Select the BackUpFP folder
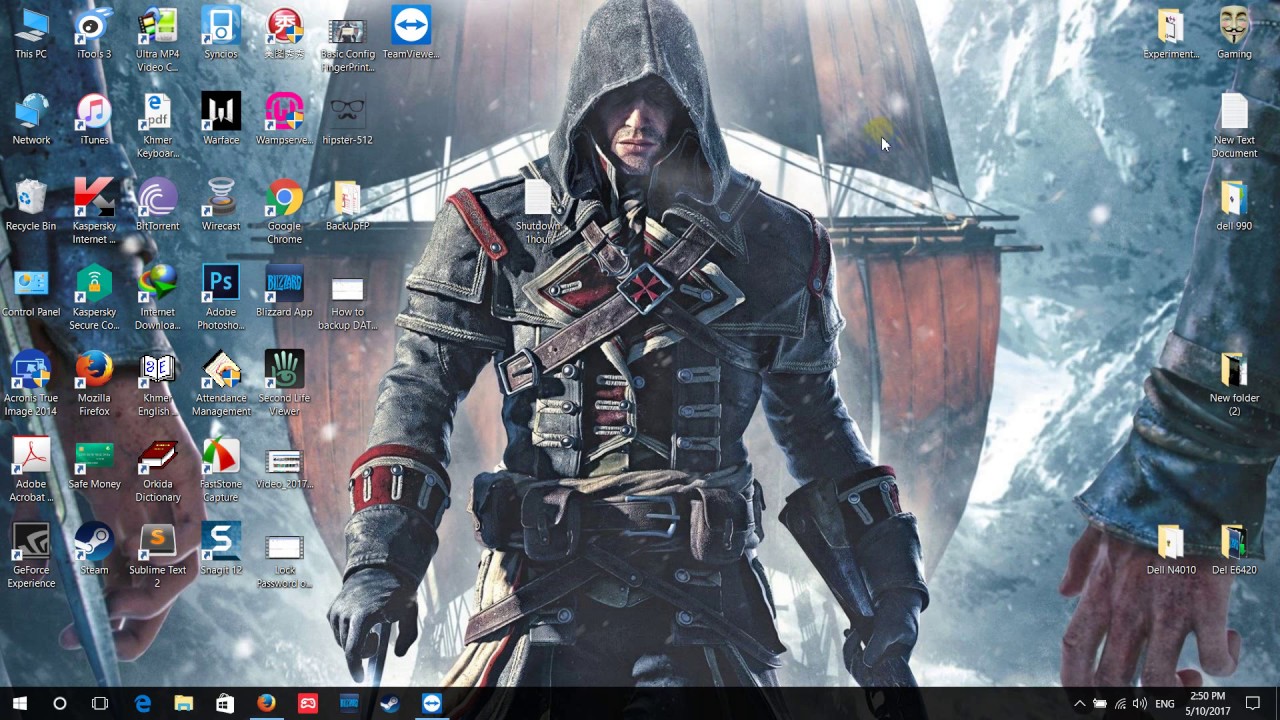The height and width of the screenshot is (720, 1280). [347, 205]
